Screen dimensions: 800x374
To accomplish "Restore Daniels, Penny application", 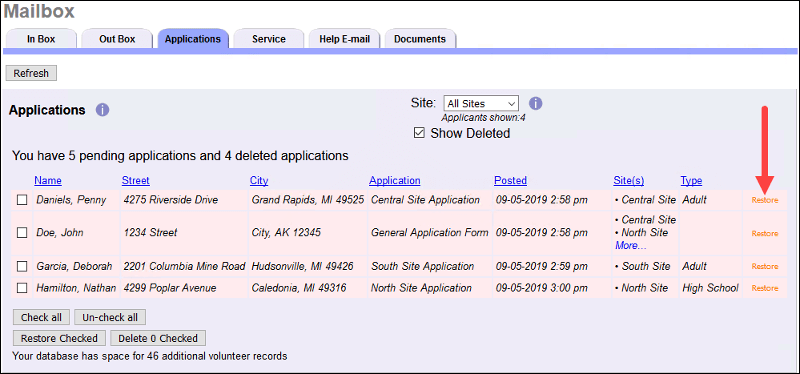I will click(x=765, y=201).
